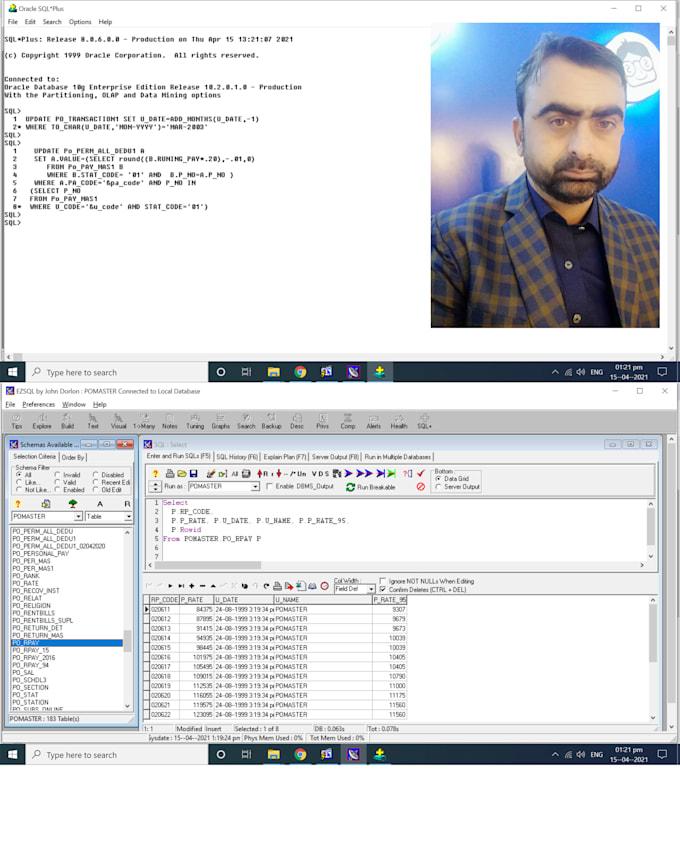The width and height of the screenshot is (680, 850).
Task: Open the Privs tool in EZSQL toolbar
Action: 322,421
